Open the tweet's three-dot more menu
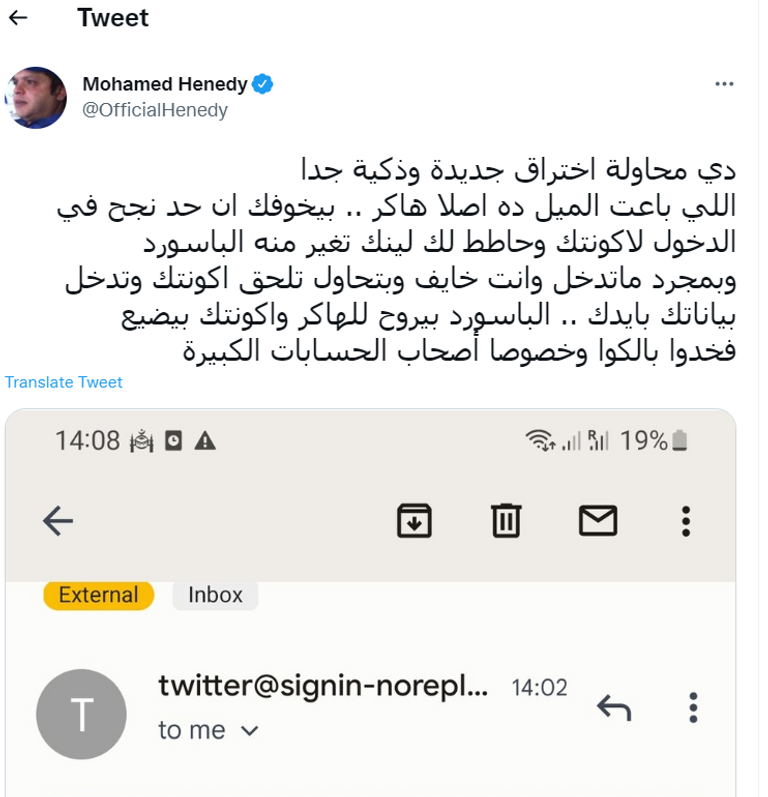This screenshot has width=768, height=797. [x=725, y=84]
